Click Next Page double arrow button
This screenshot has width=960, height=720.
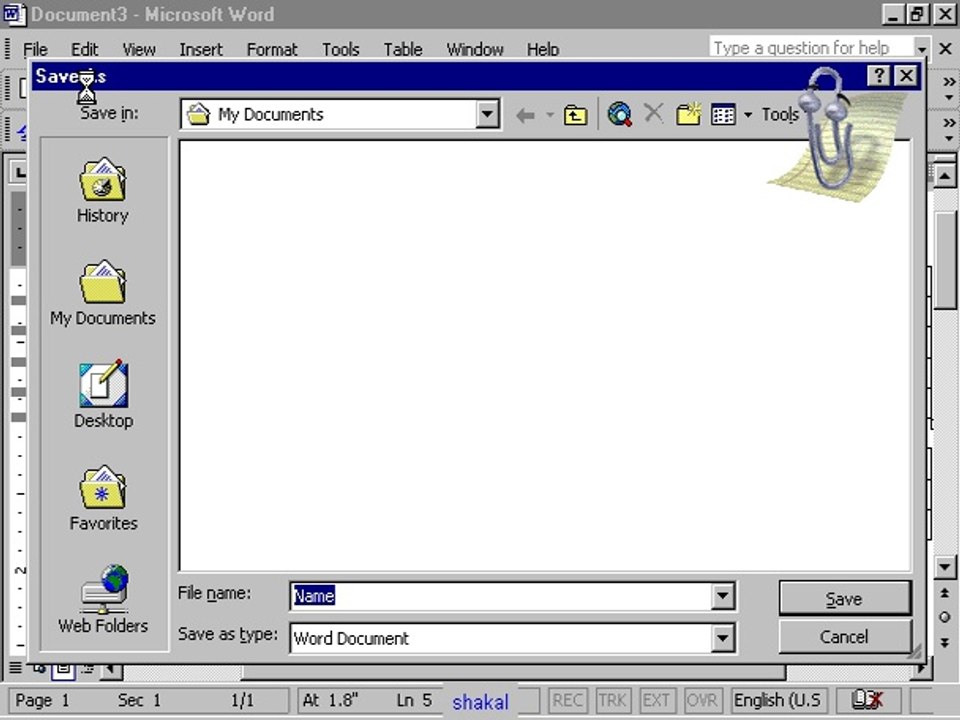[x=945, y=642]
